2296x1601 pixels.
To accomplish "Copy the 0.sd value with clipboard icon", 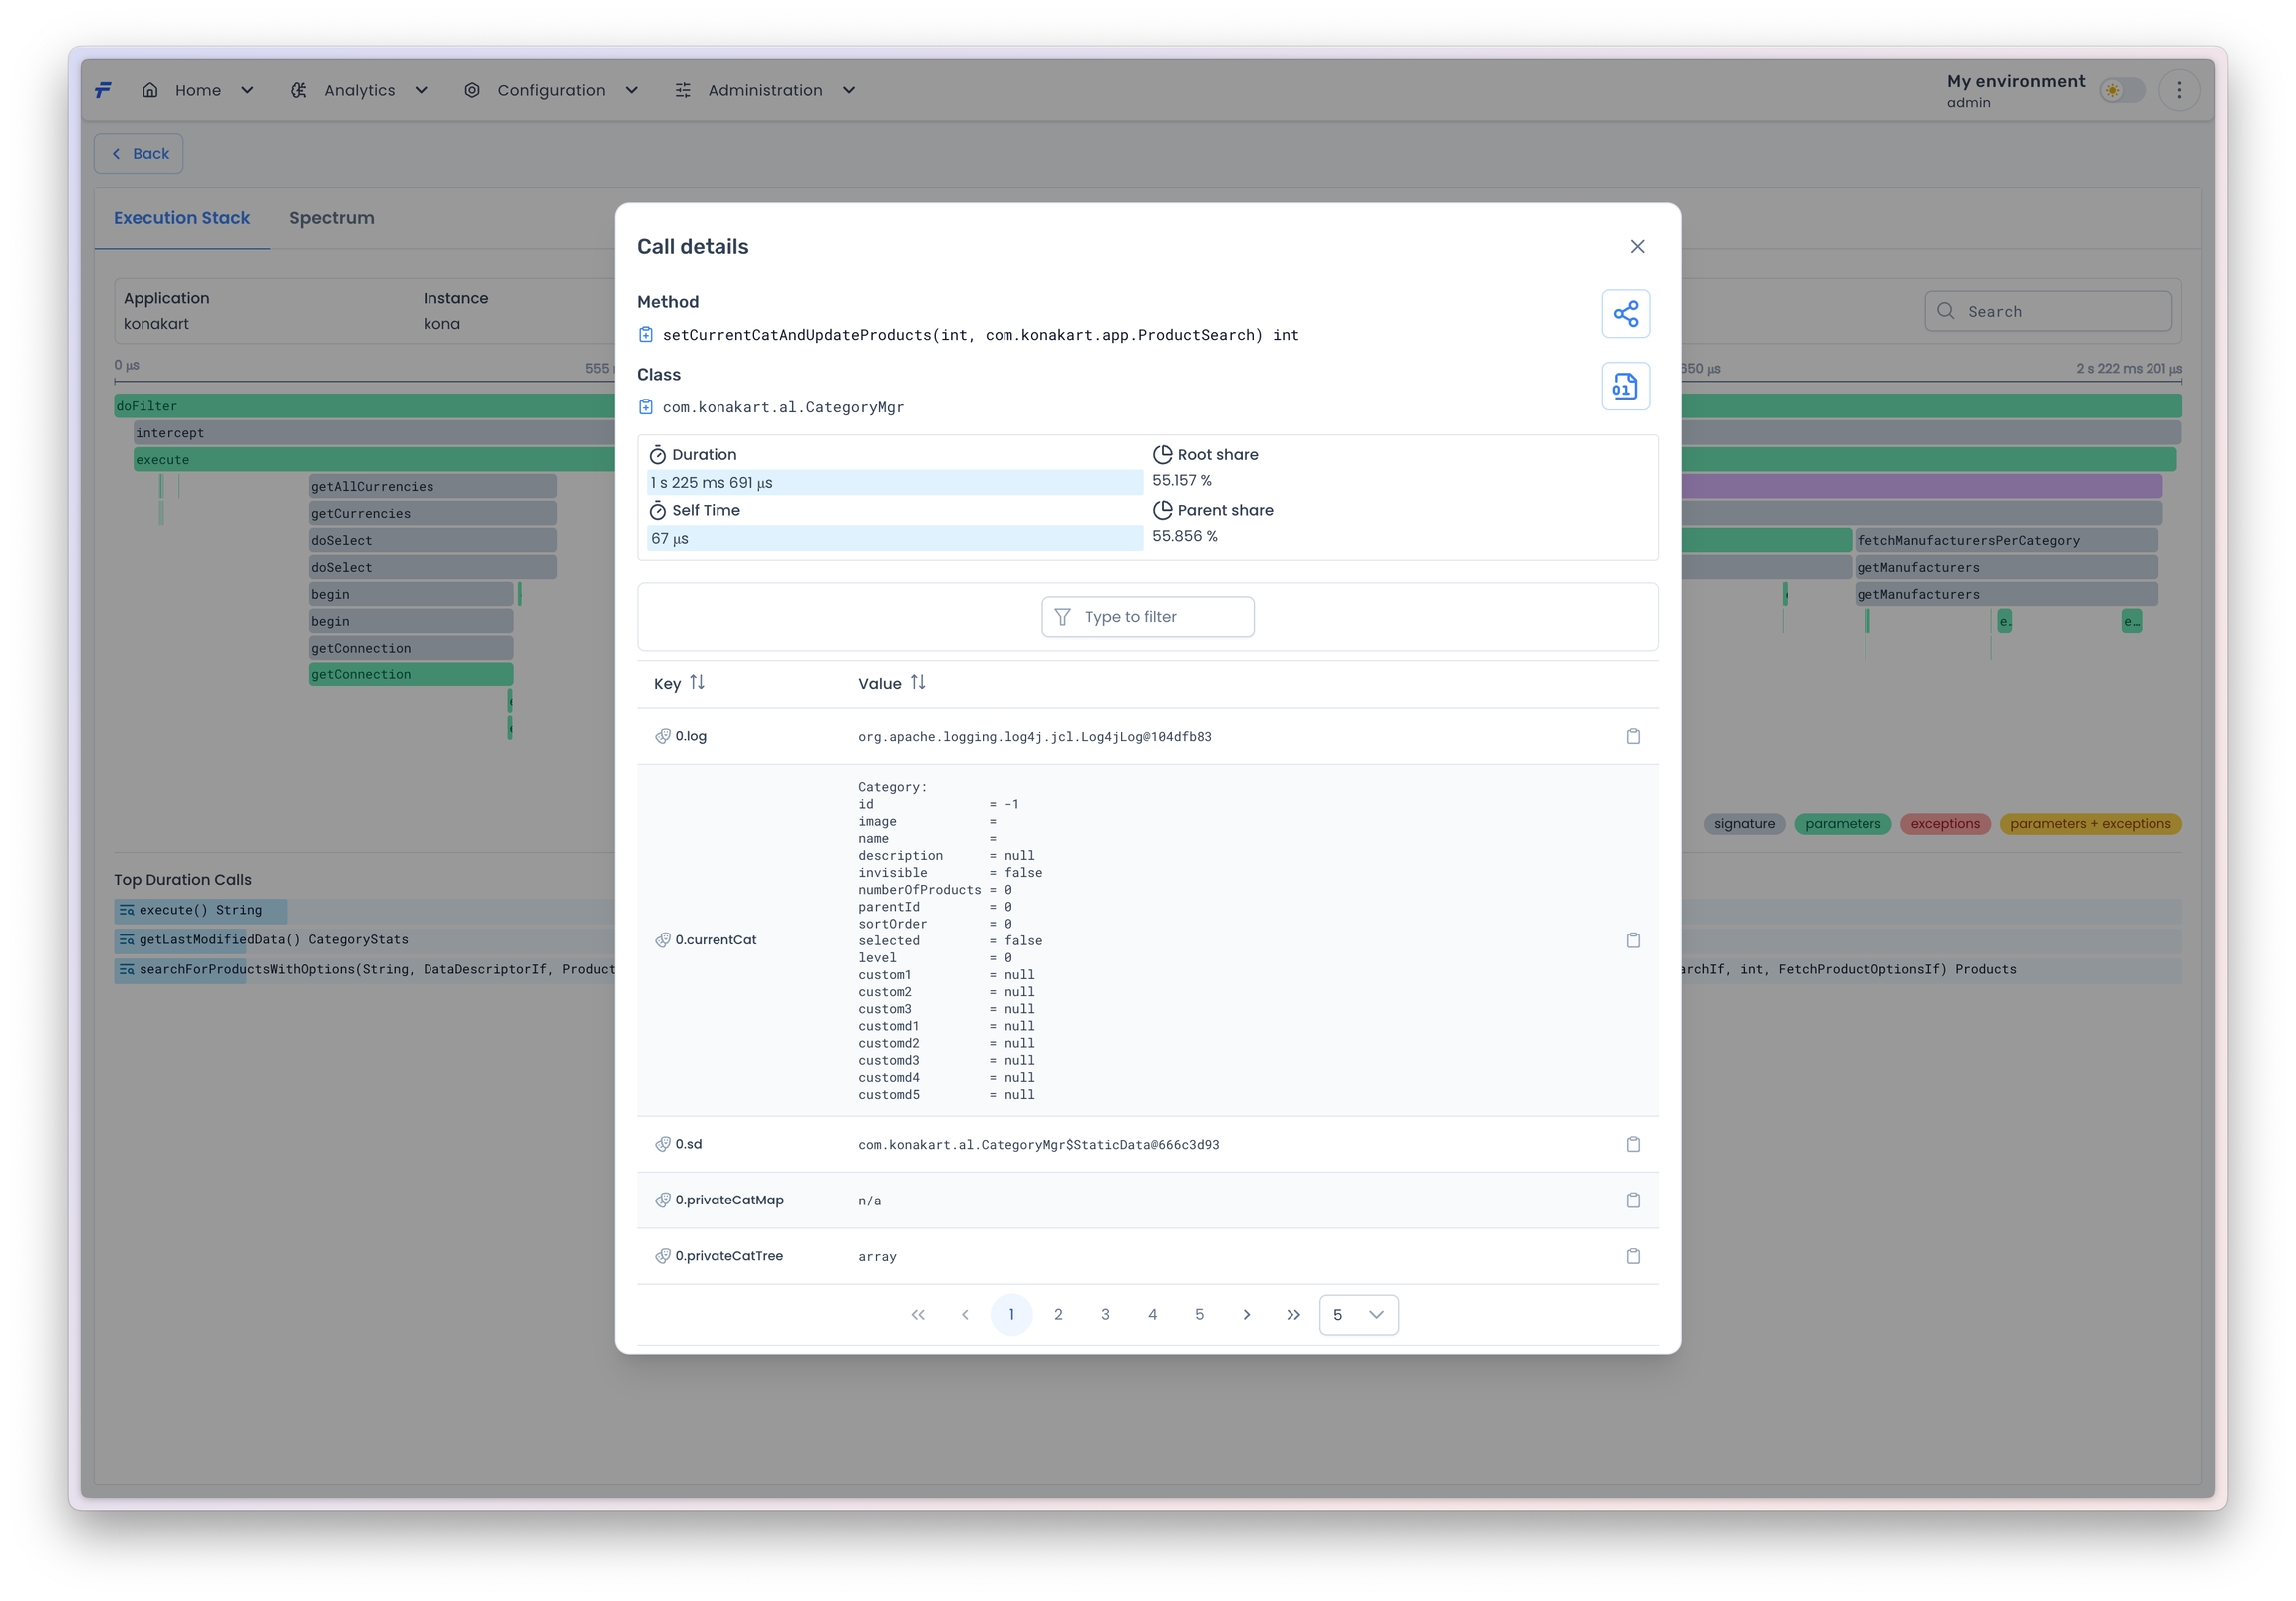I will coord(1633,1144).
